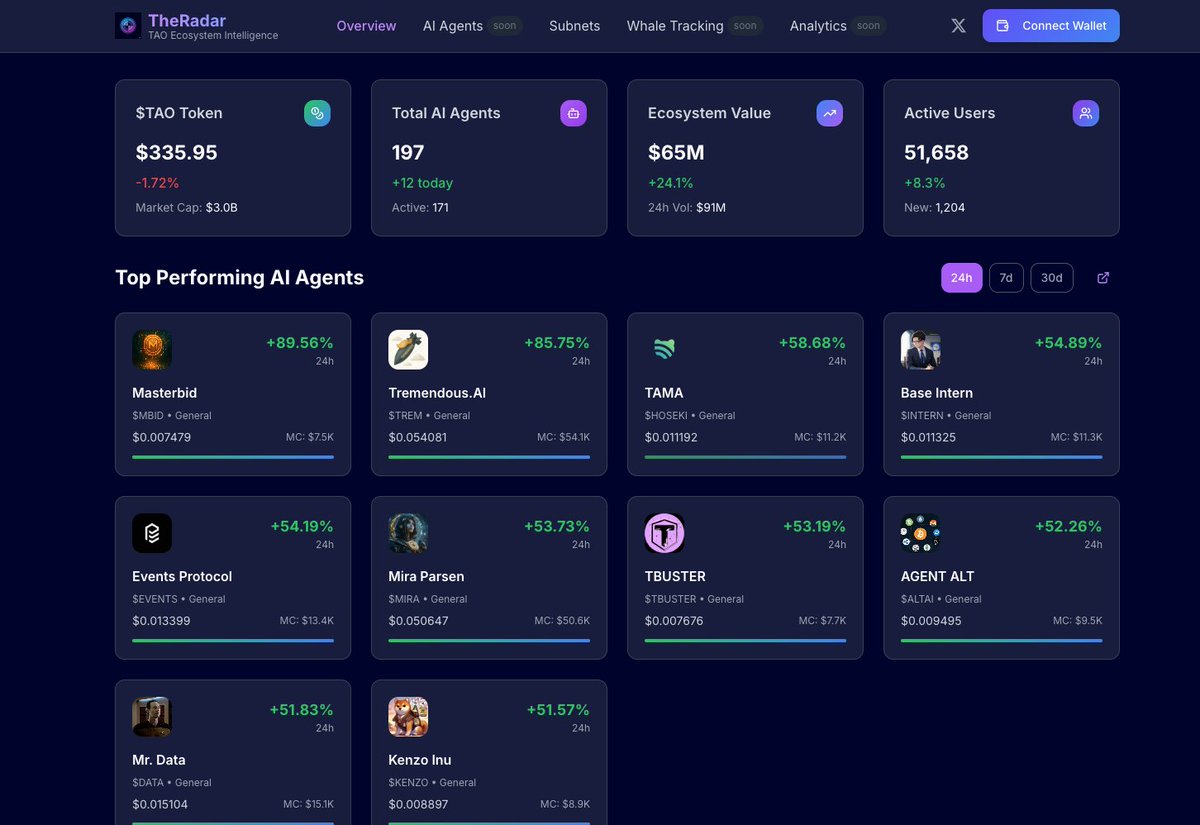Click the Connect Wallet button
Viewport: 1200px width, 825px height.
tap(1051, 26)
